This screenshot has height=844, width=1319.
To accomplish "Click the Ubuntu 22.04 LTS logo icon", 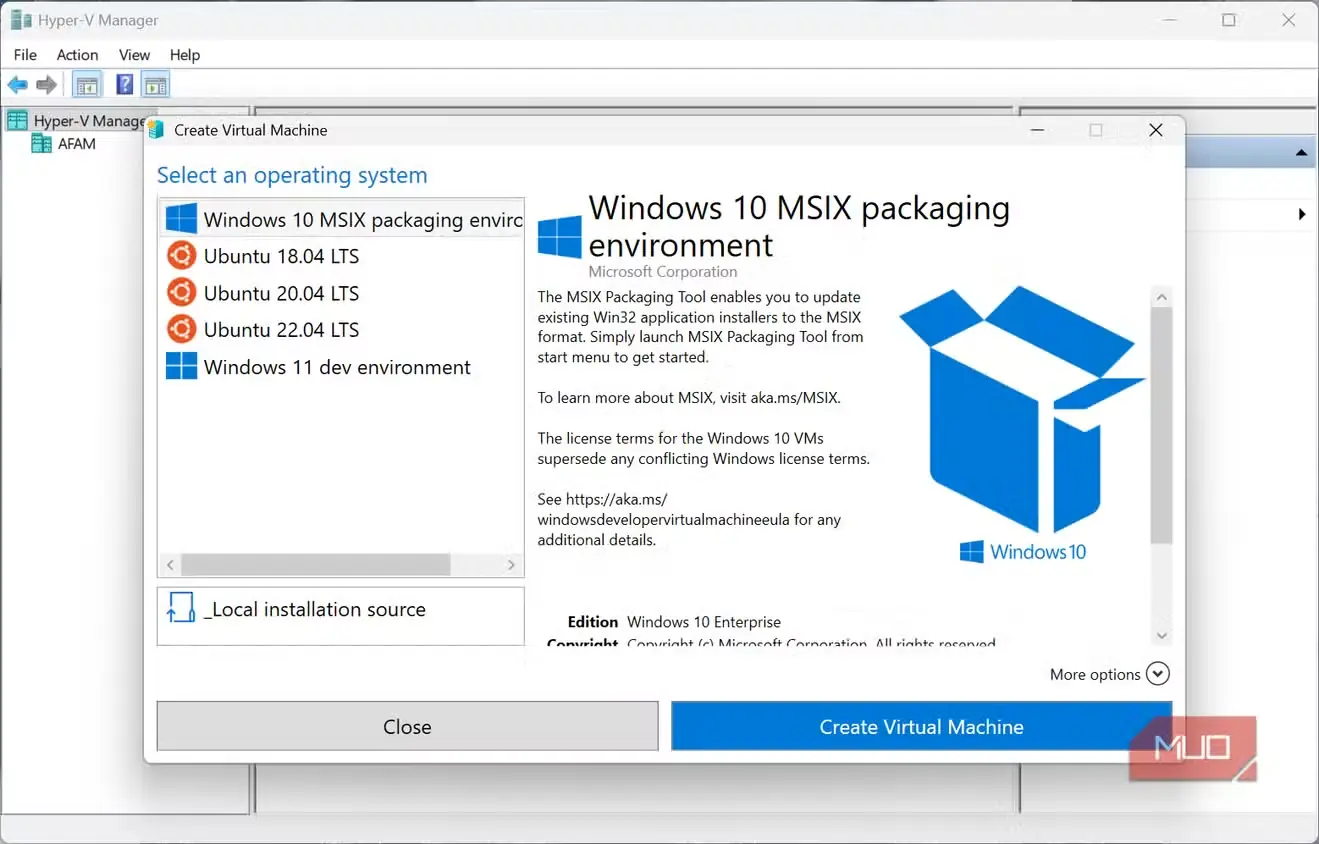I will pyautogui.click(x=181, y=329).
